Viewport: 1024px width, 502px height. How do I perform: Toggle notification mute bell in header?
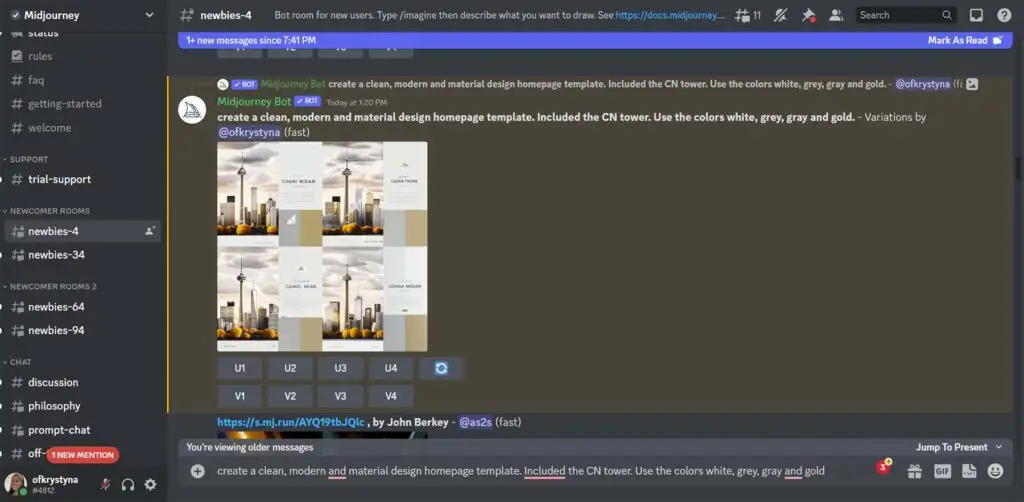point(780,15)
